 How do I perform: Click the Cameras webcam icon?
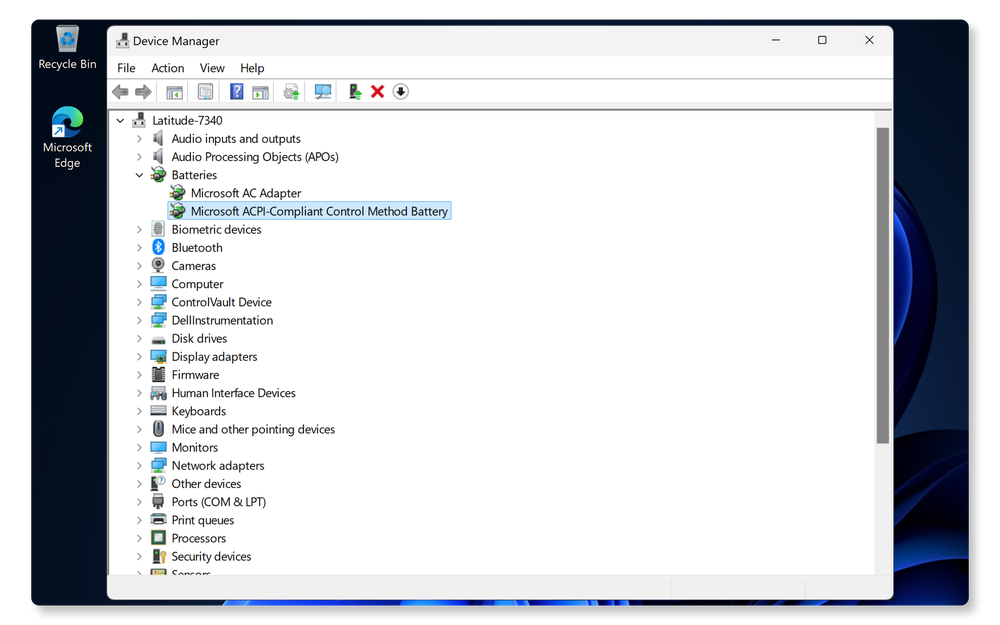158,265
